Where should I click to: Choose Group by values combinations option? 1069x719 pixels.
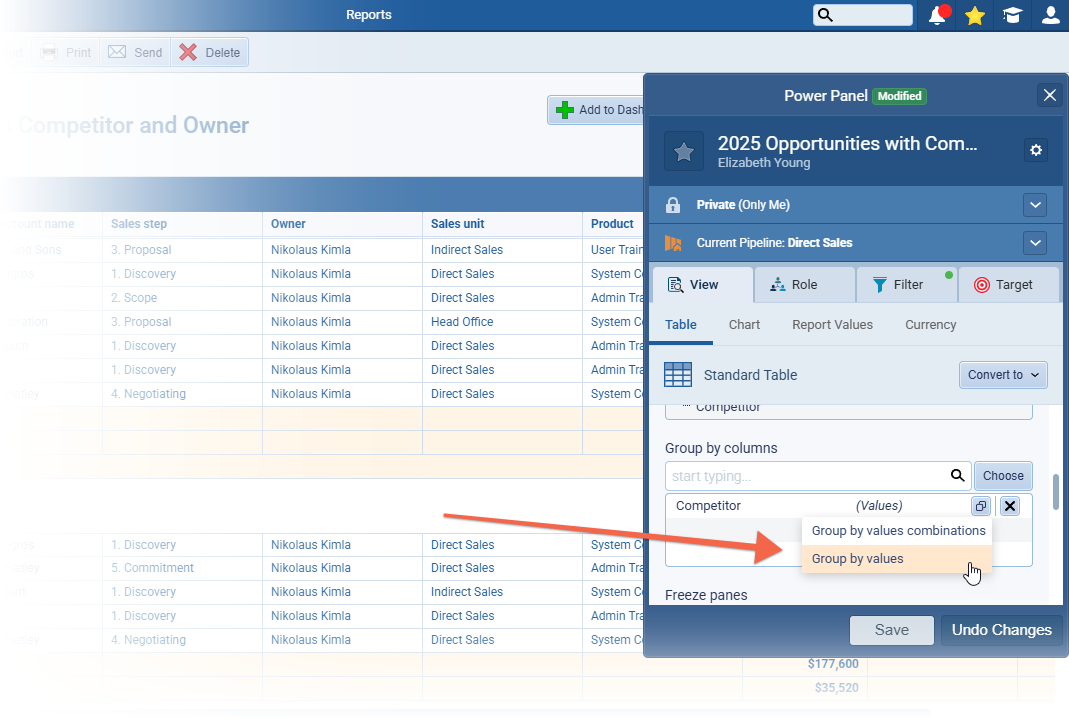[898, 531]
